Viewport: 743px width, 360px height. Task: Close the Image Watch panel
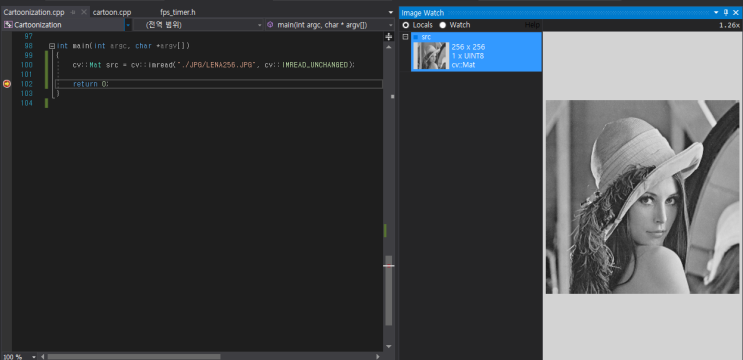click(x=736, y=13)
